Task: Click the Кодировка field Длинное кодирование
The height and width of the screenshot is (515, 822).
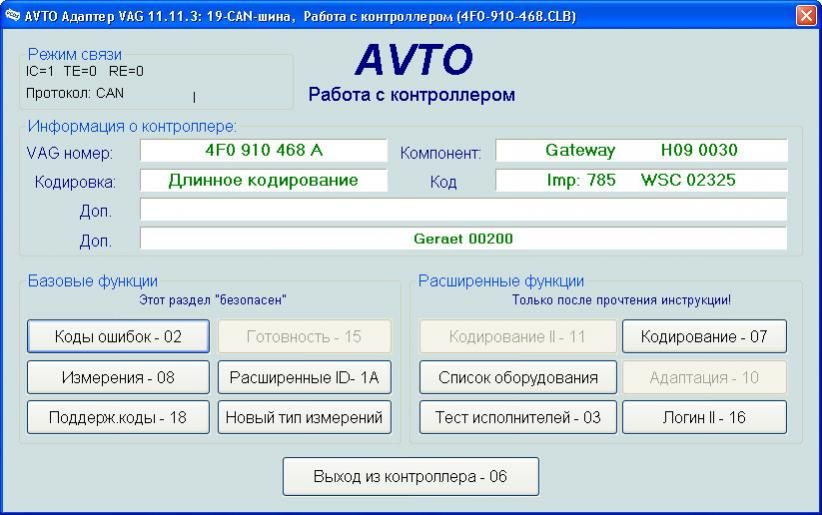Action: coord(264,180)
